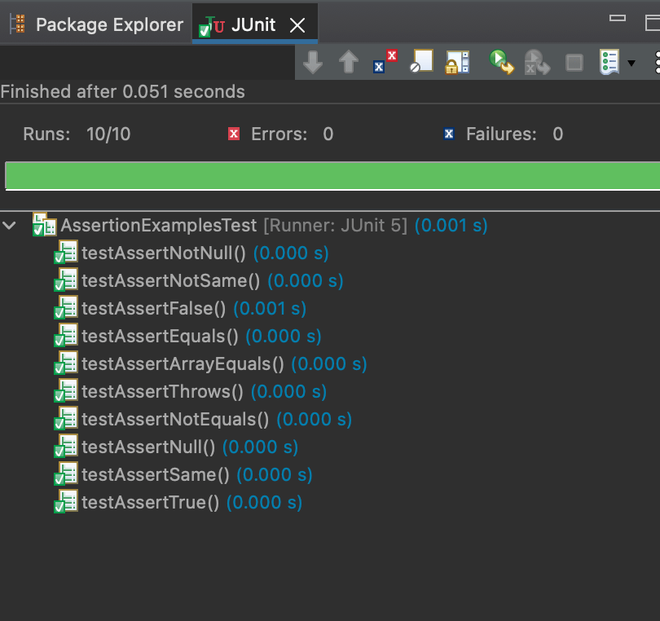The width and height of the screenshot is (660, 621).
Task: Toggle show failures only filter
Action: pyautogui.click(x=385, y=62)
